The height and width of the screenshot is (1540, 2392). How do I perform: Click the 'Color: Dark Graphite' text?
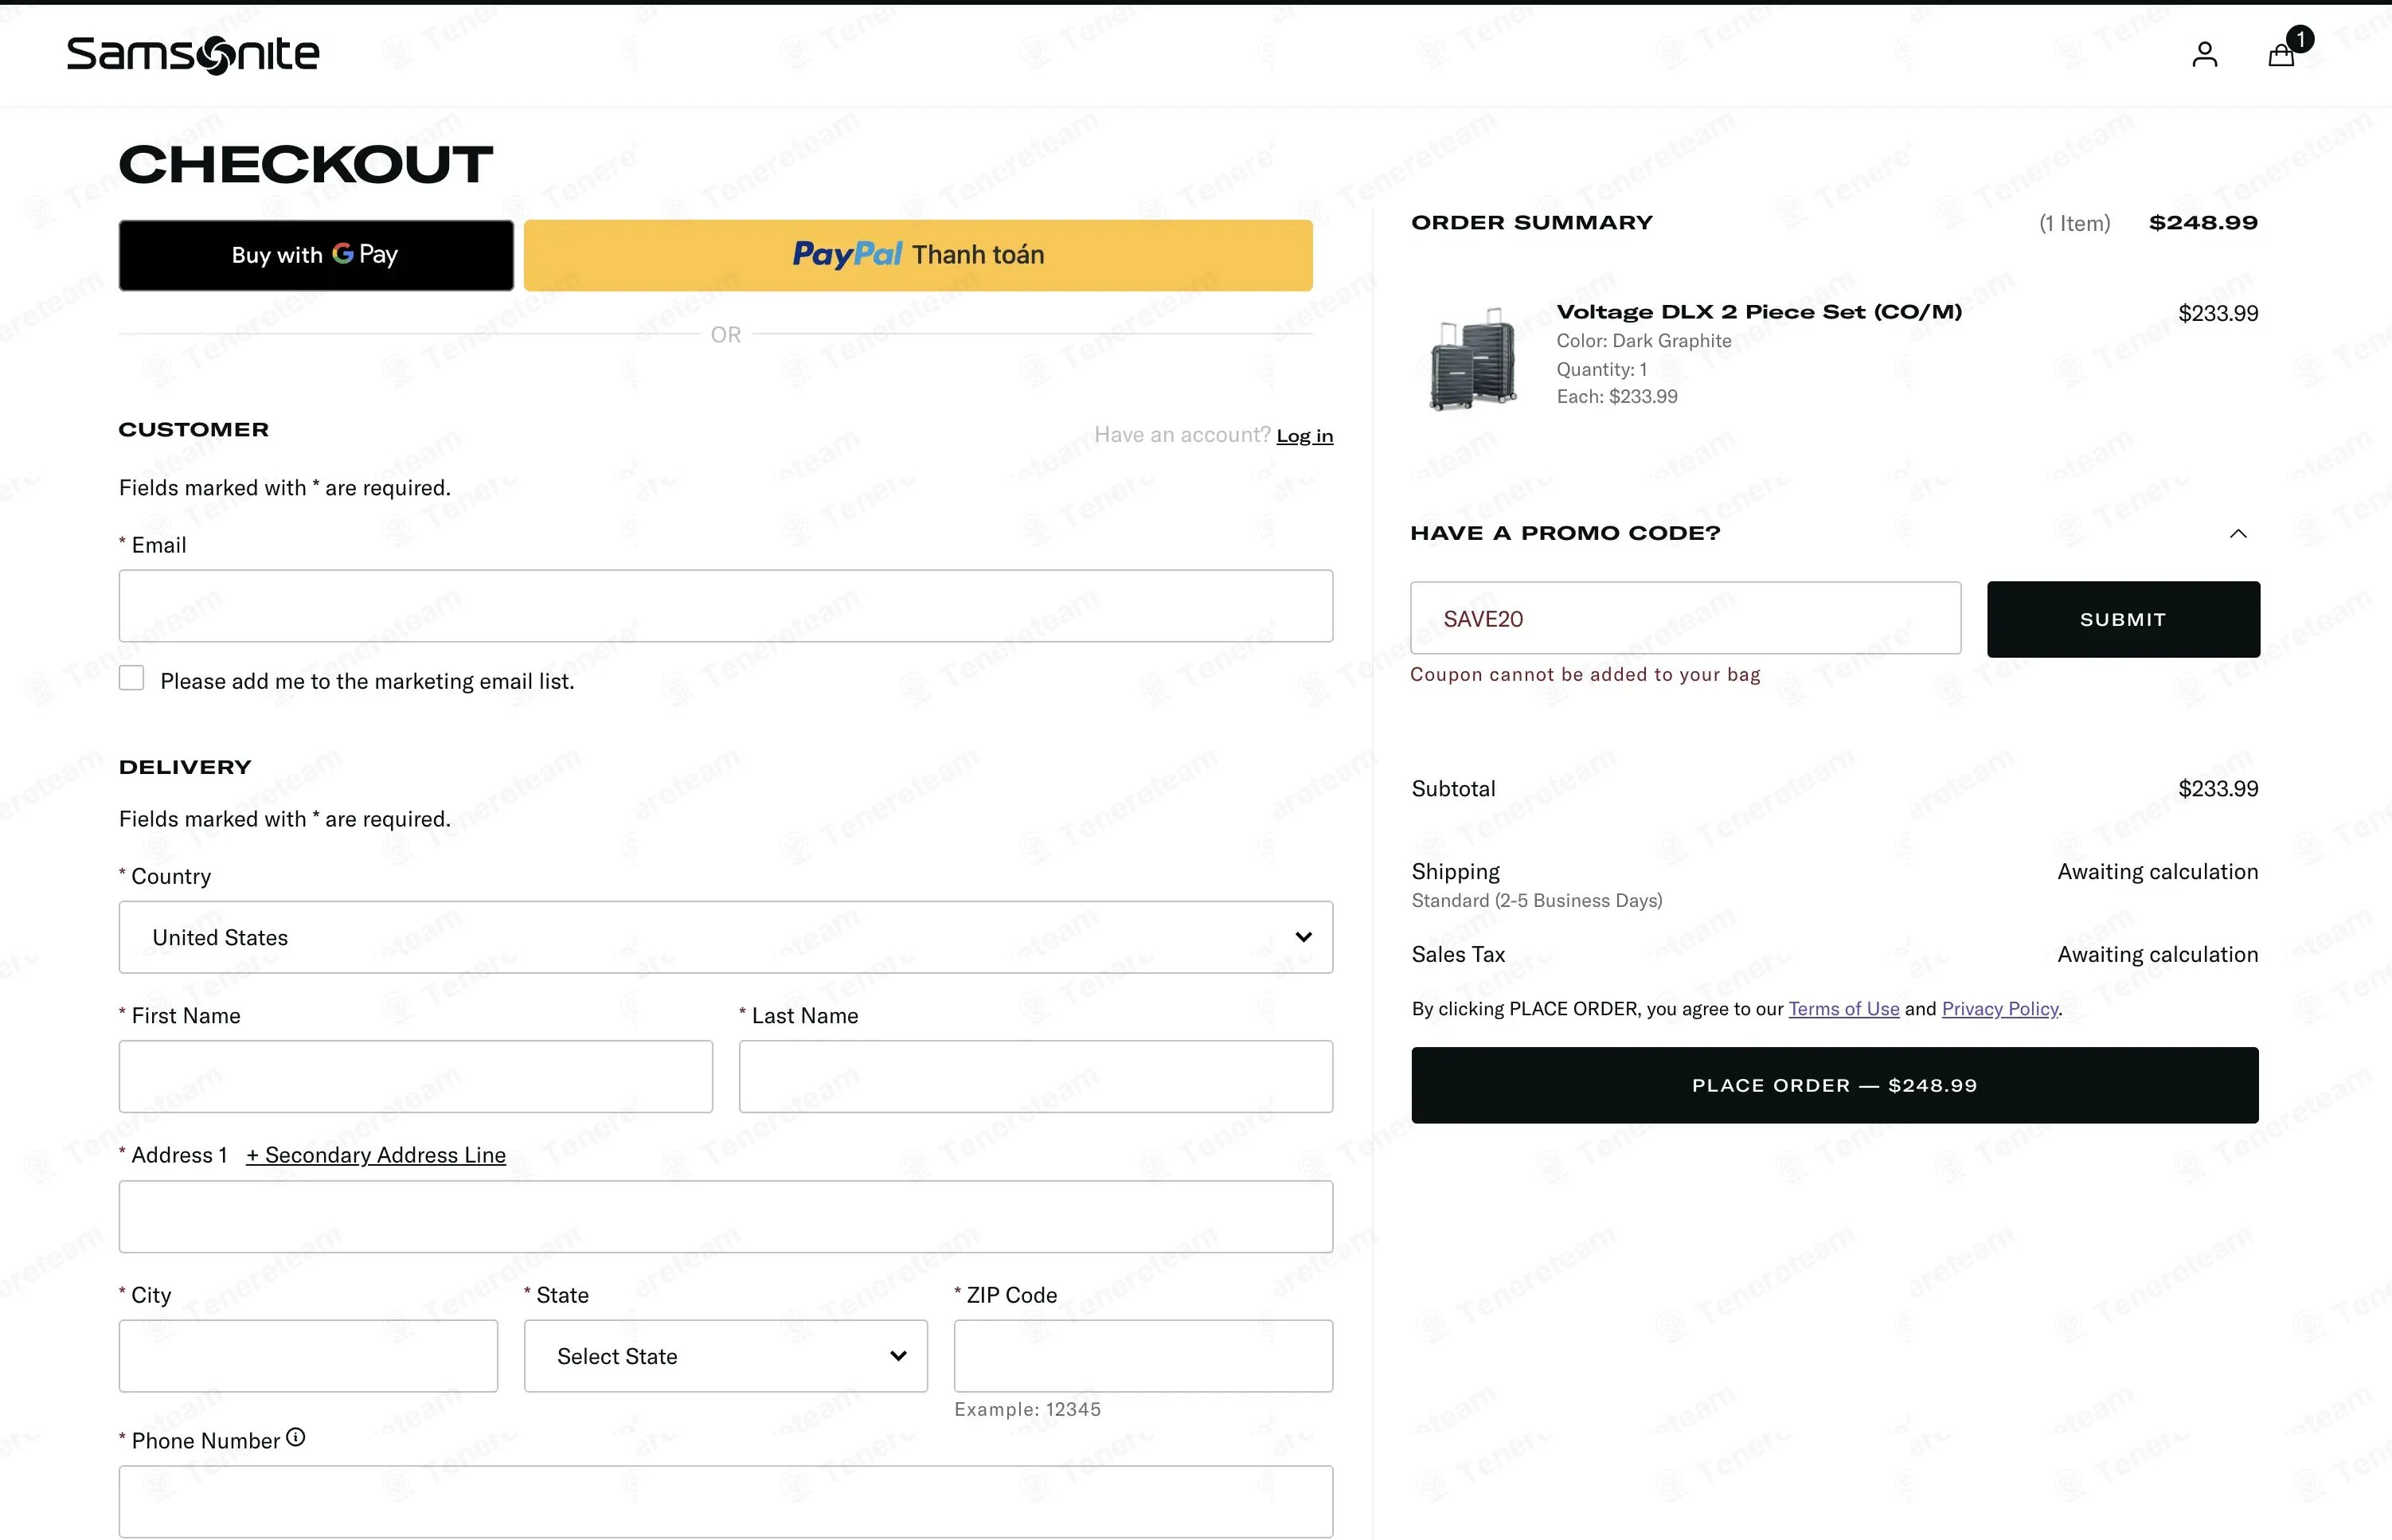pos(1644,341)
